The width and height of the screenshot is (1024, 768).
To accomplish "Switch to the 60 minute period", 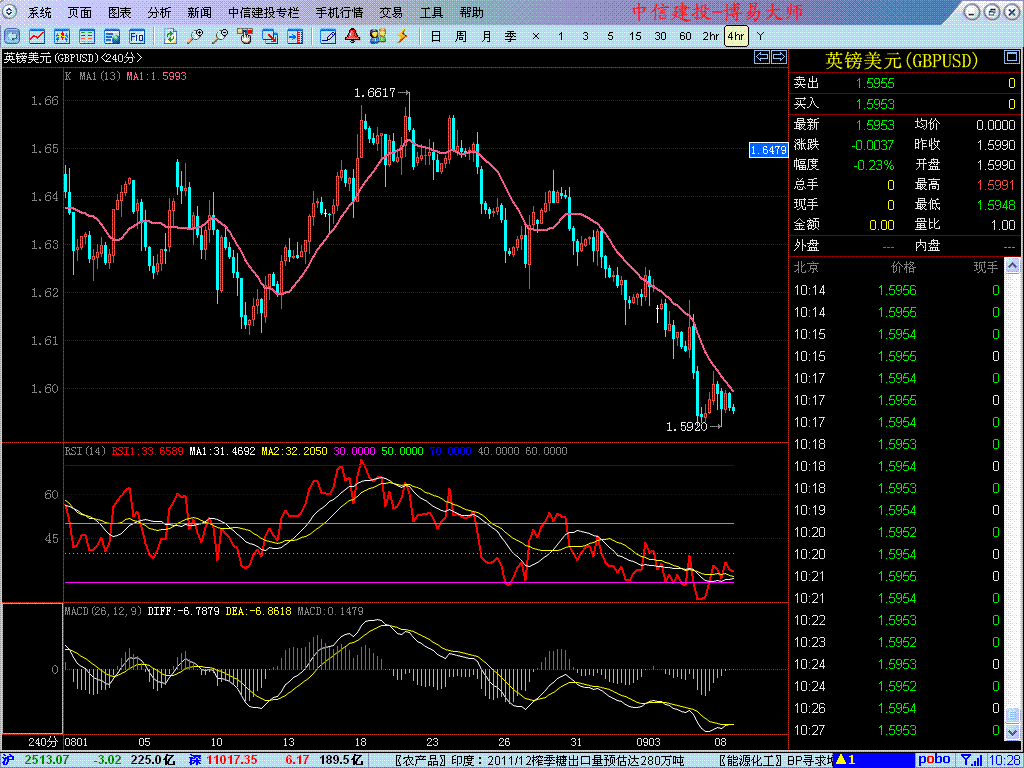I will [685, 36].
